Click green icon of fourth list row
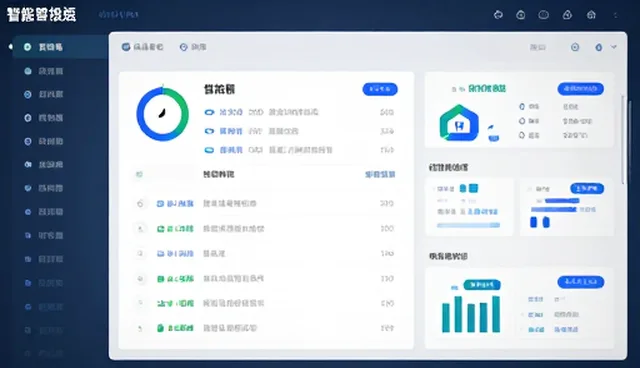Image resolution: width=640 pixels, height=368 pixels. (160, 279)
